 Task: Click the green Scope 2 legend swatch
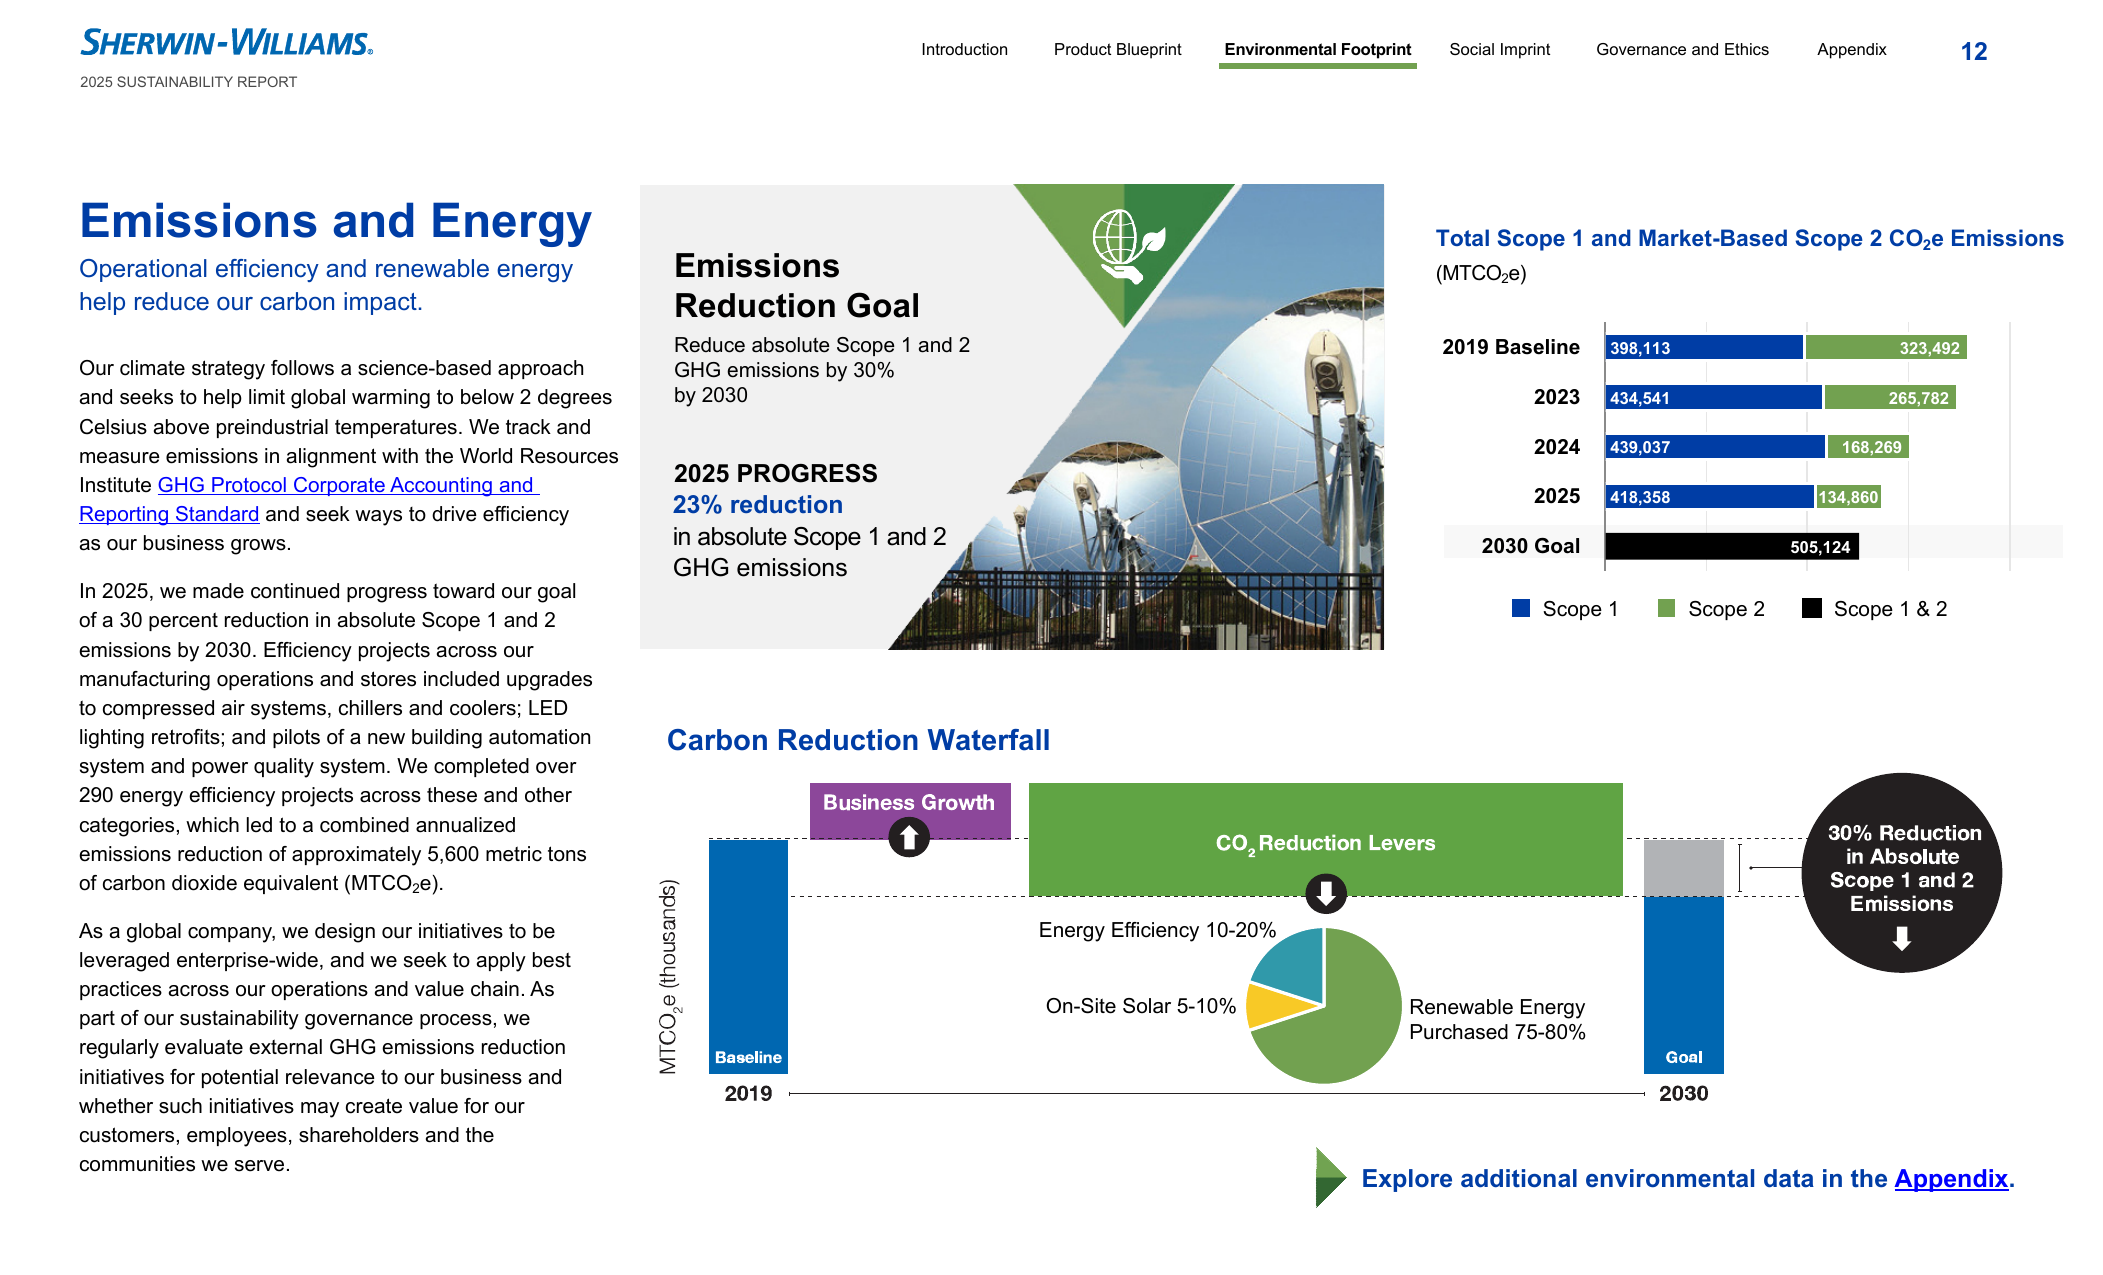pyautogui.click(x=1666, y=608)
